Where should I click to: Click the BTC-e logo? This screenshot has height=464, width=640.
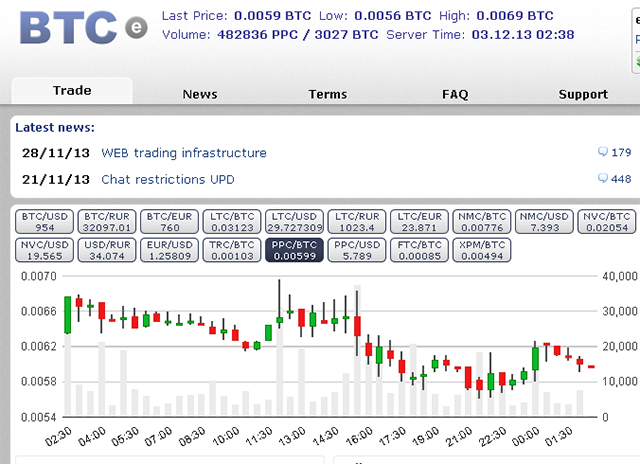[84, 27]
